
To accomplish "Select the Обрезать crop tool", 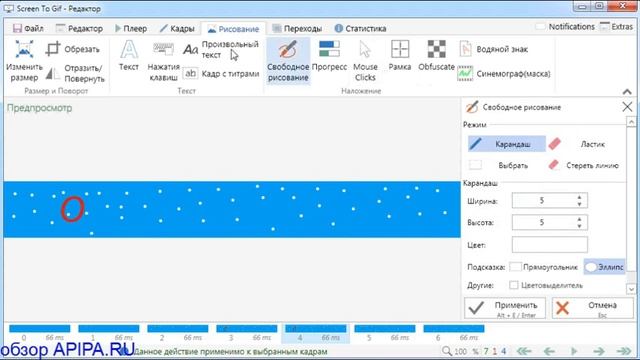I will [x=73, y=49].
